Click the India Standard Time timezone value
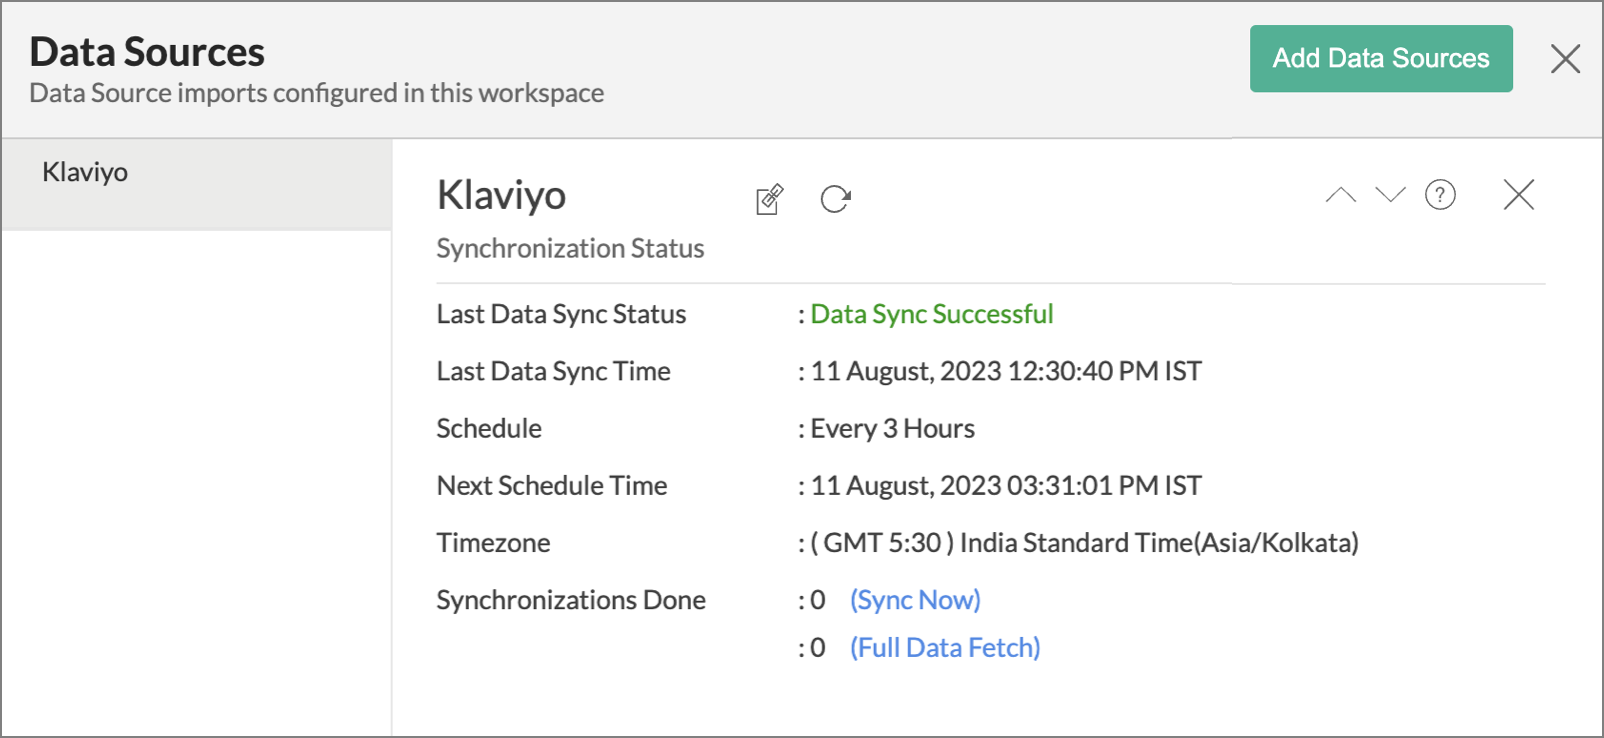1604x738 pixels. pos(1084,543)
